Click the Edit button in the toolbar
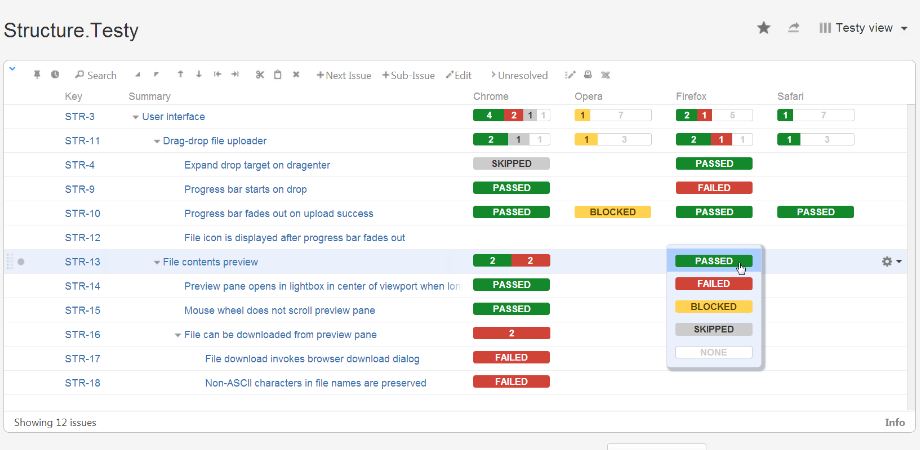This screenshot has height=450, width=920. pyautogui.click(x=458, y=75)
